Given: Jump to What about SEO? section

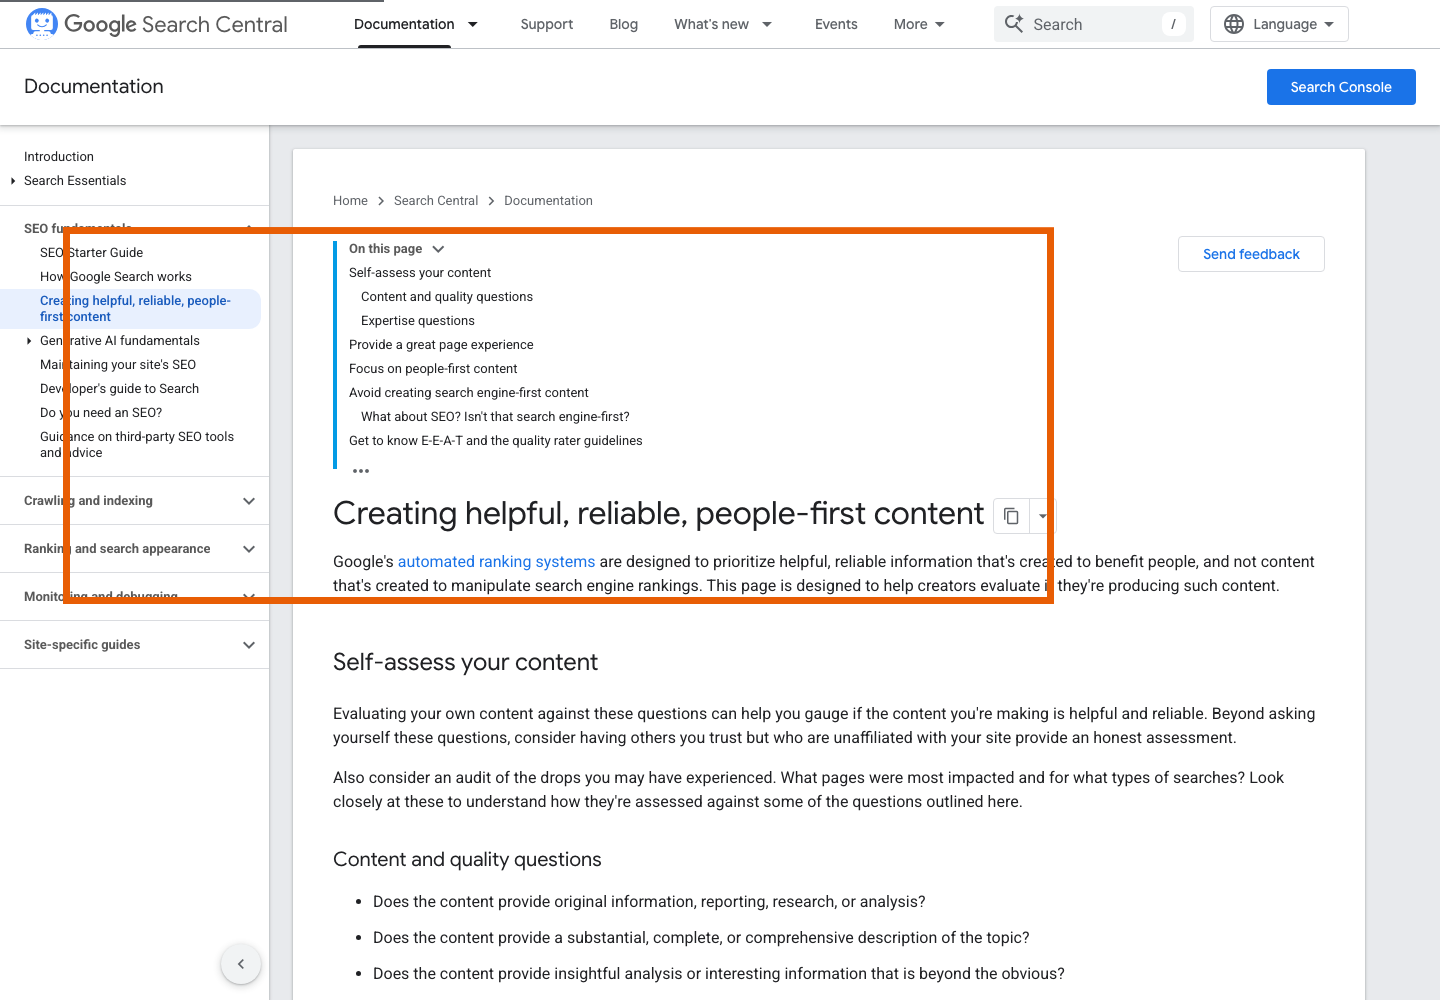Looking at the screenshot, I should (495, 417).
